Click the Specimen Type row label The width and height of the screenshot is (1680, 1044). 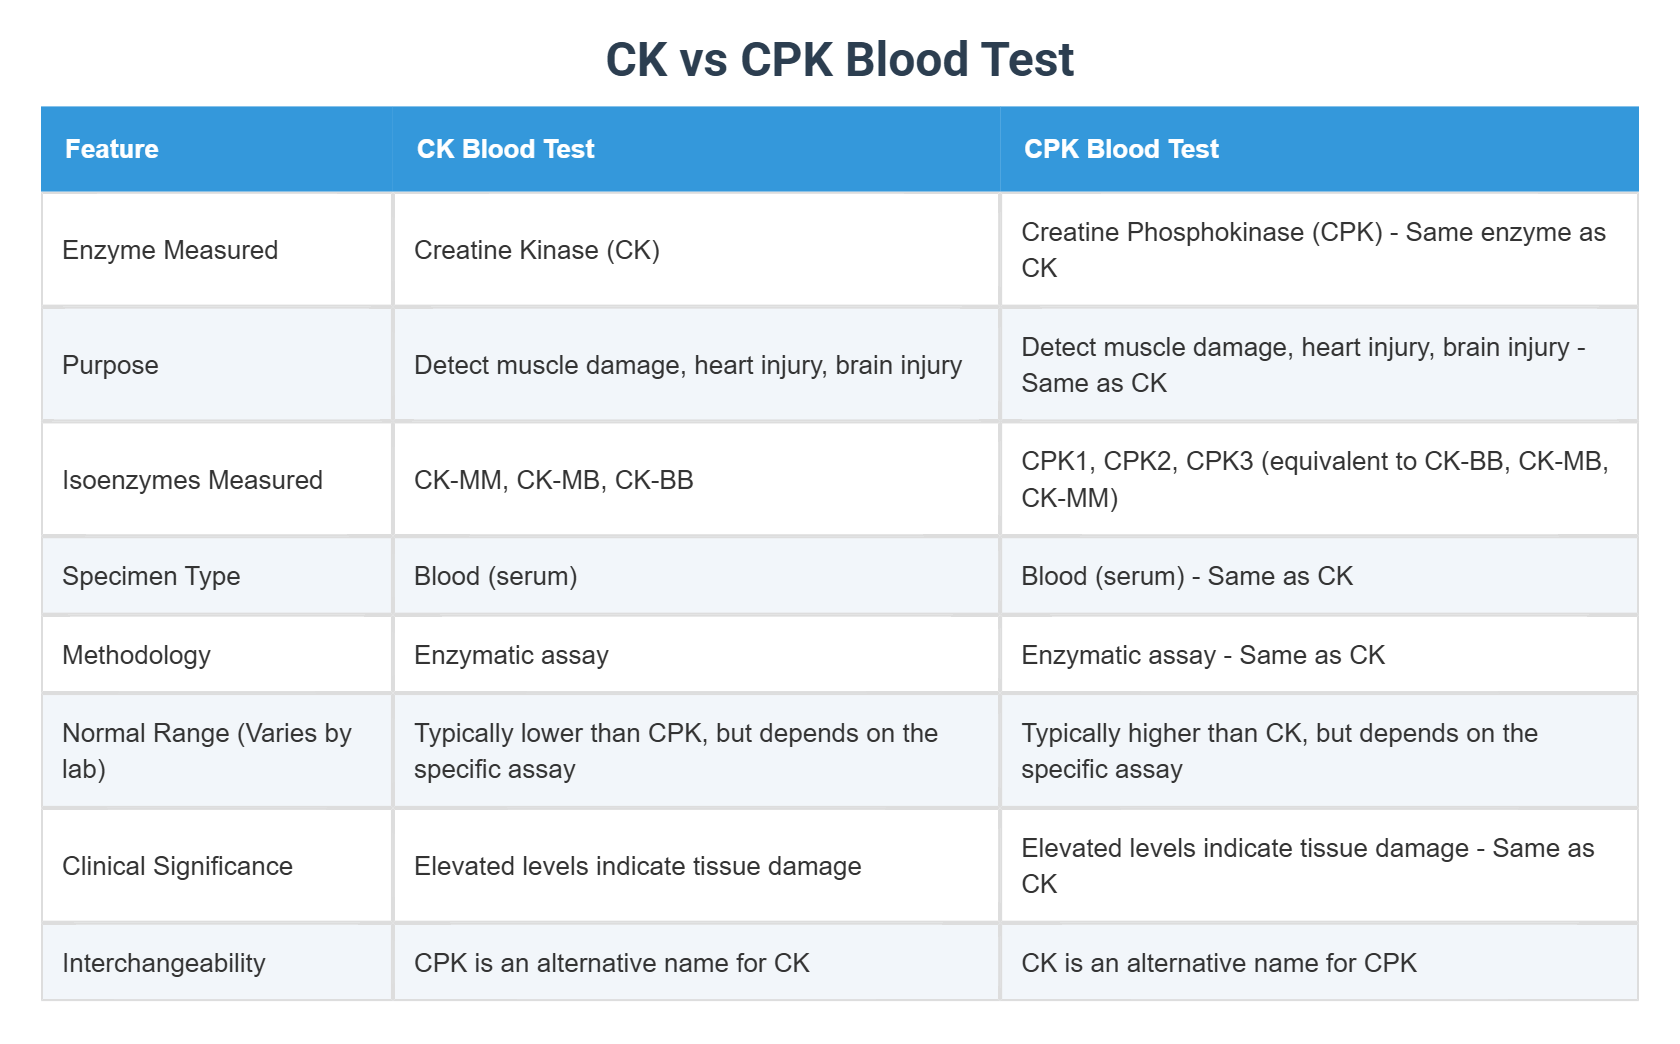click(x=217, y=576)
